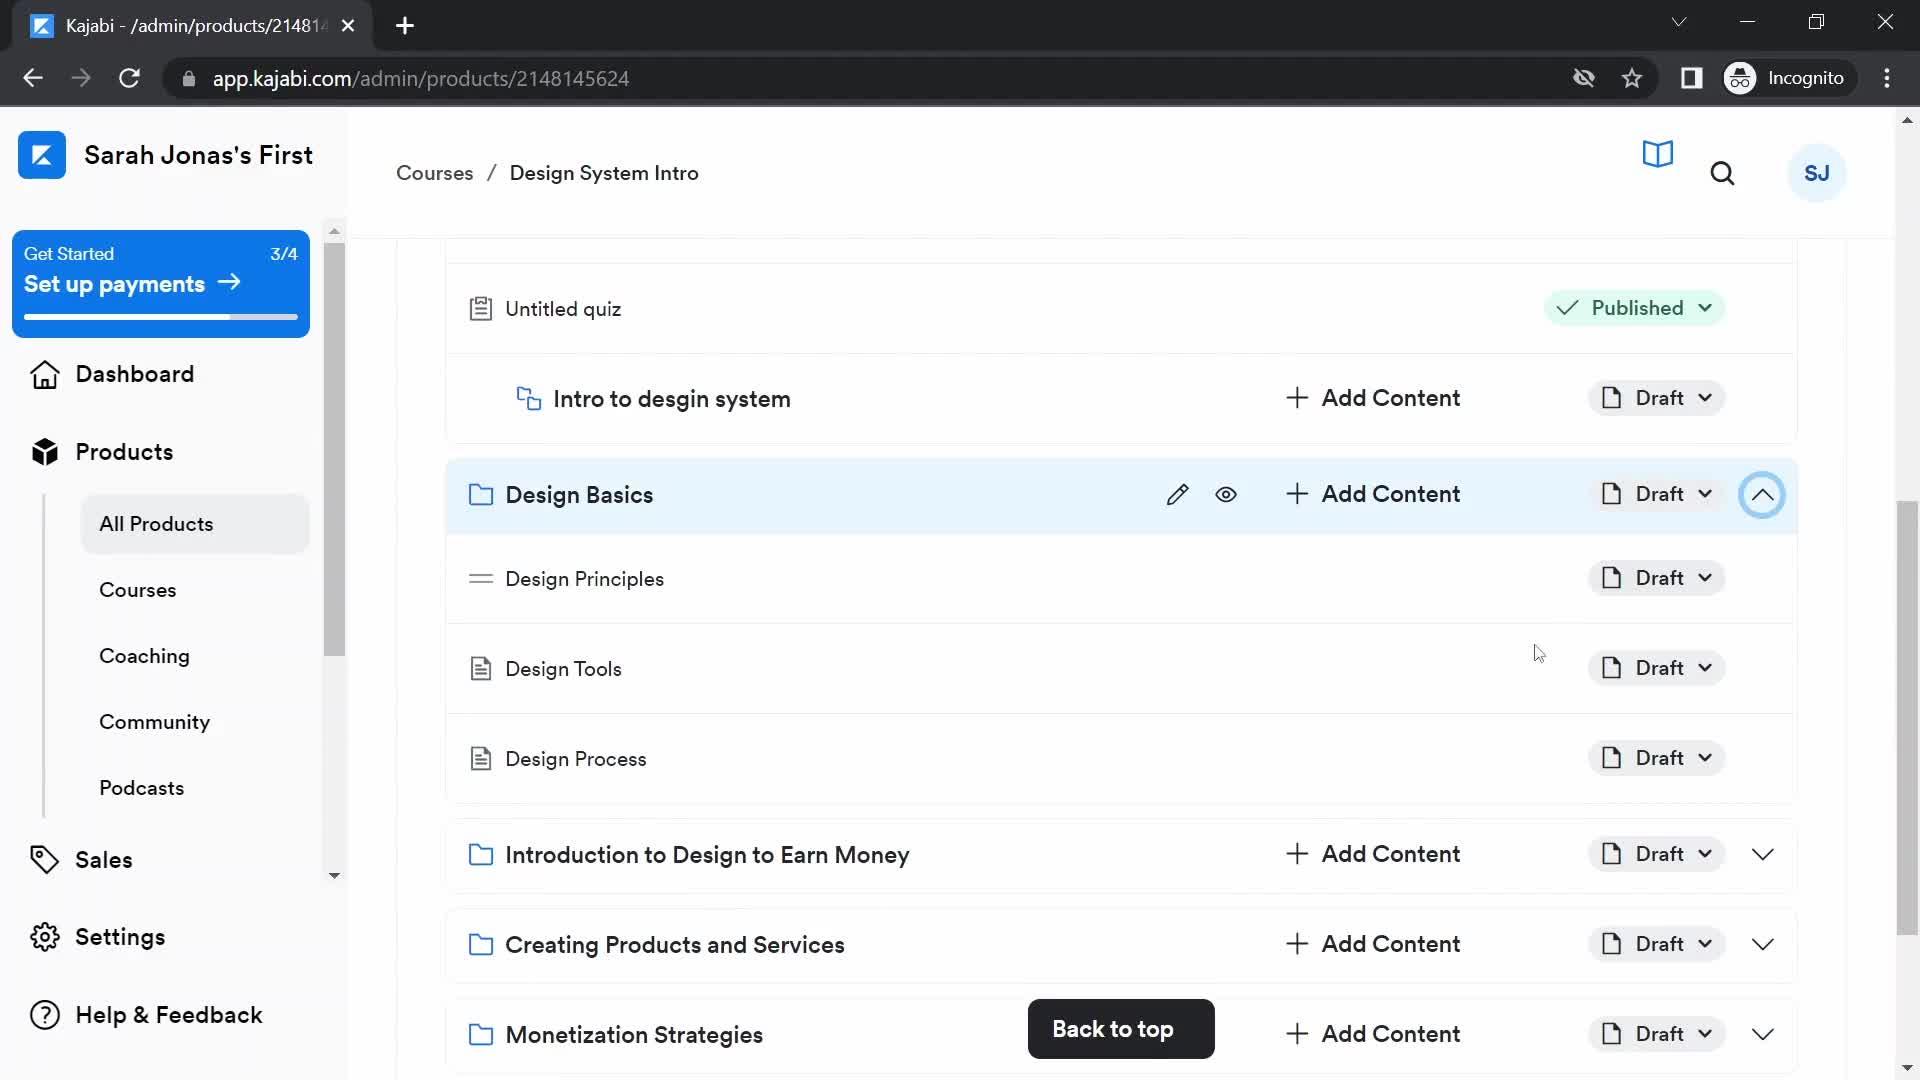Image resolution: width=1920 pixels, height=1080 pixels.
Task: Toggle Published status dropdown for Untitled quiz
Action: click(1706, 309)
